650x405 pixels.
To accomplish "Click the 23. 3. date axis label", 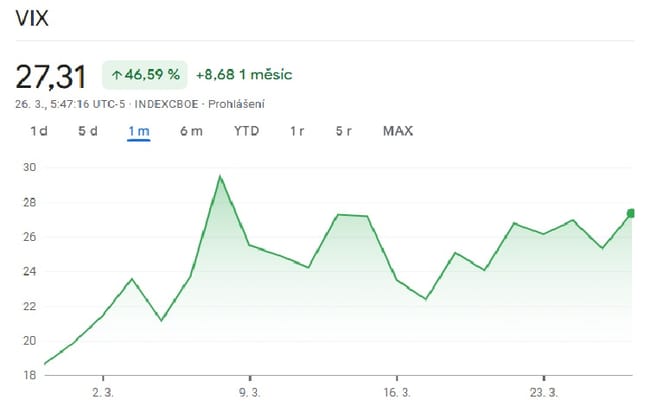I will 543,392.
